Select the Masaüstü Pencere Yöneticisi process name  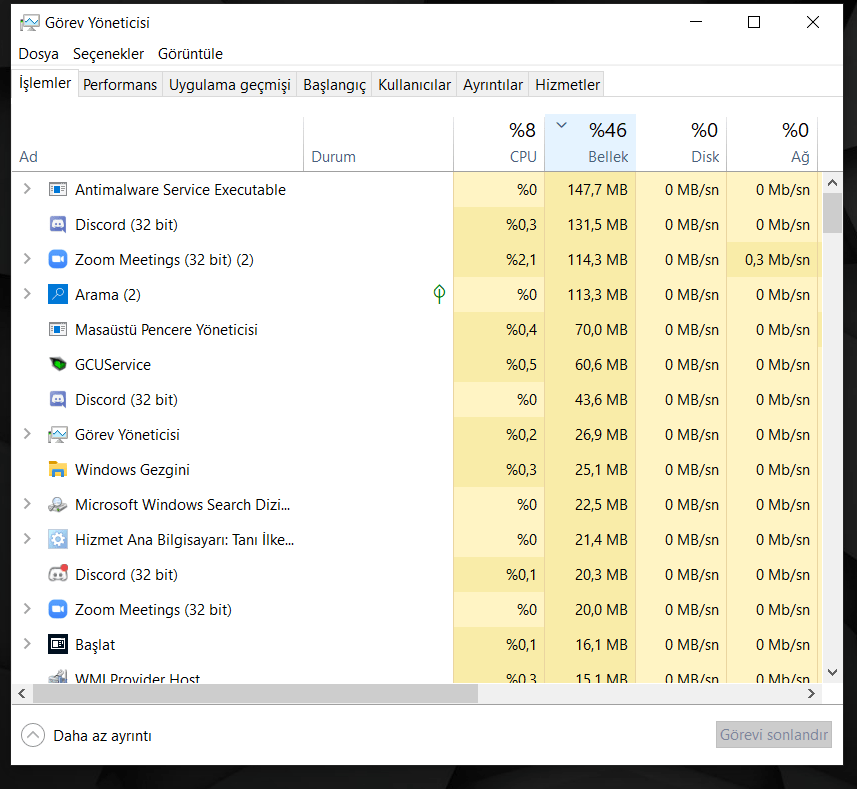coord(166,329)
